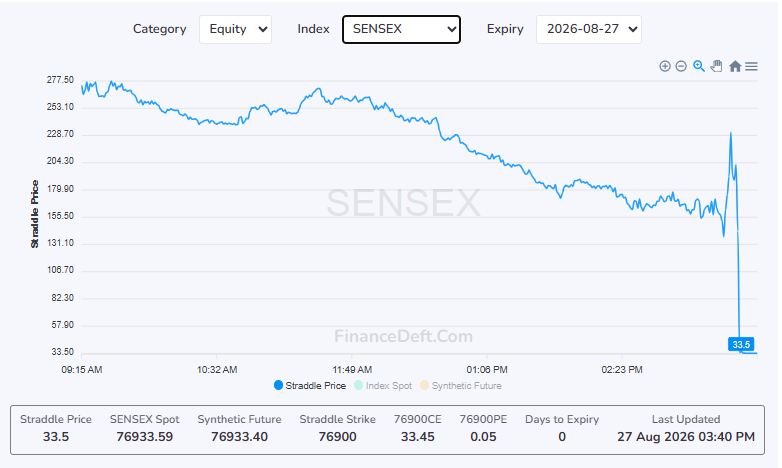Screen dimensions: 782x468
Task: Toggle Straddle Price series in legend
Action: [310, 386]
